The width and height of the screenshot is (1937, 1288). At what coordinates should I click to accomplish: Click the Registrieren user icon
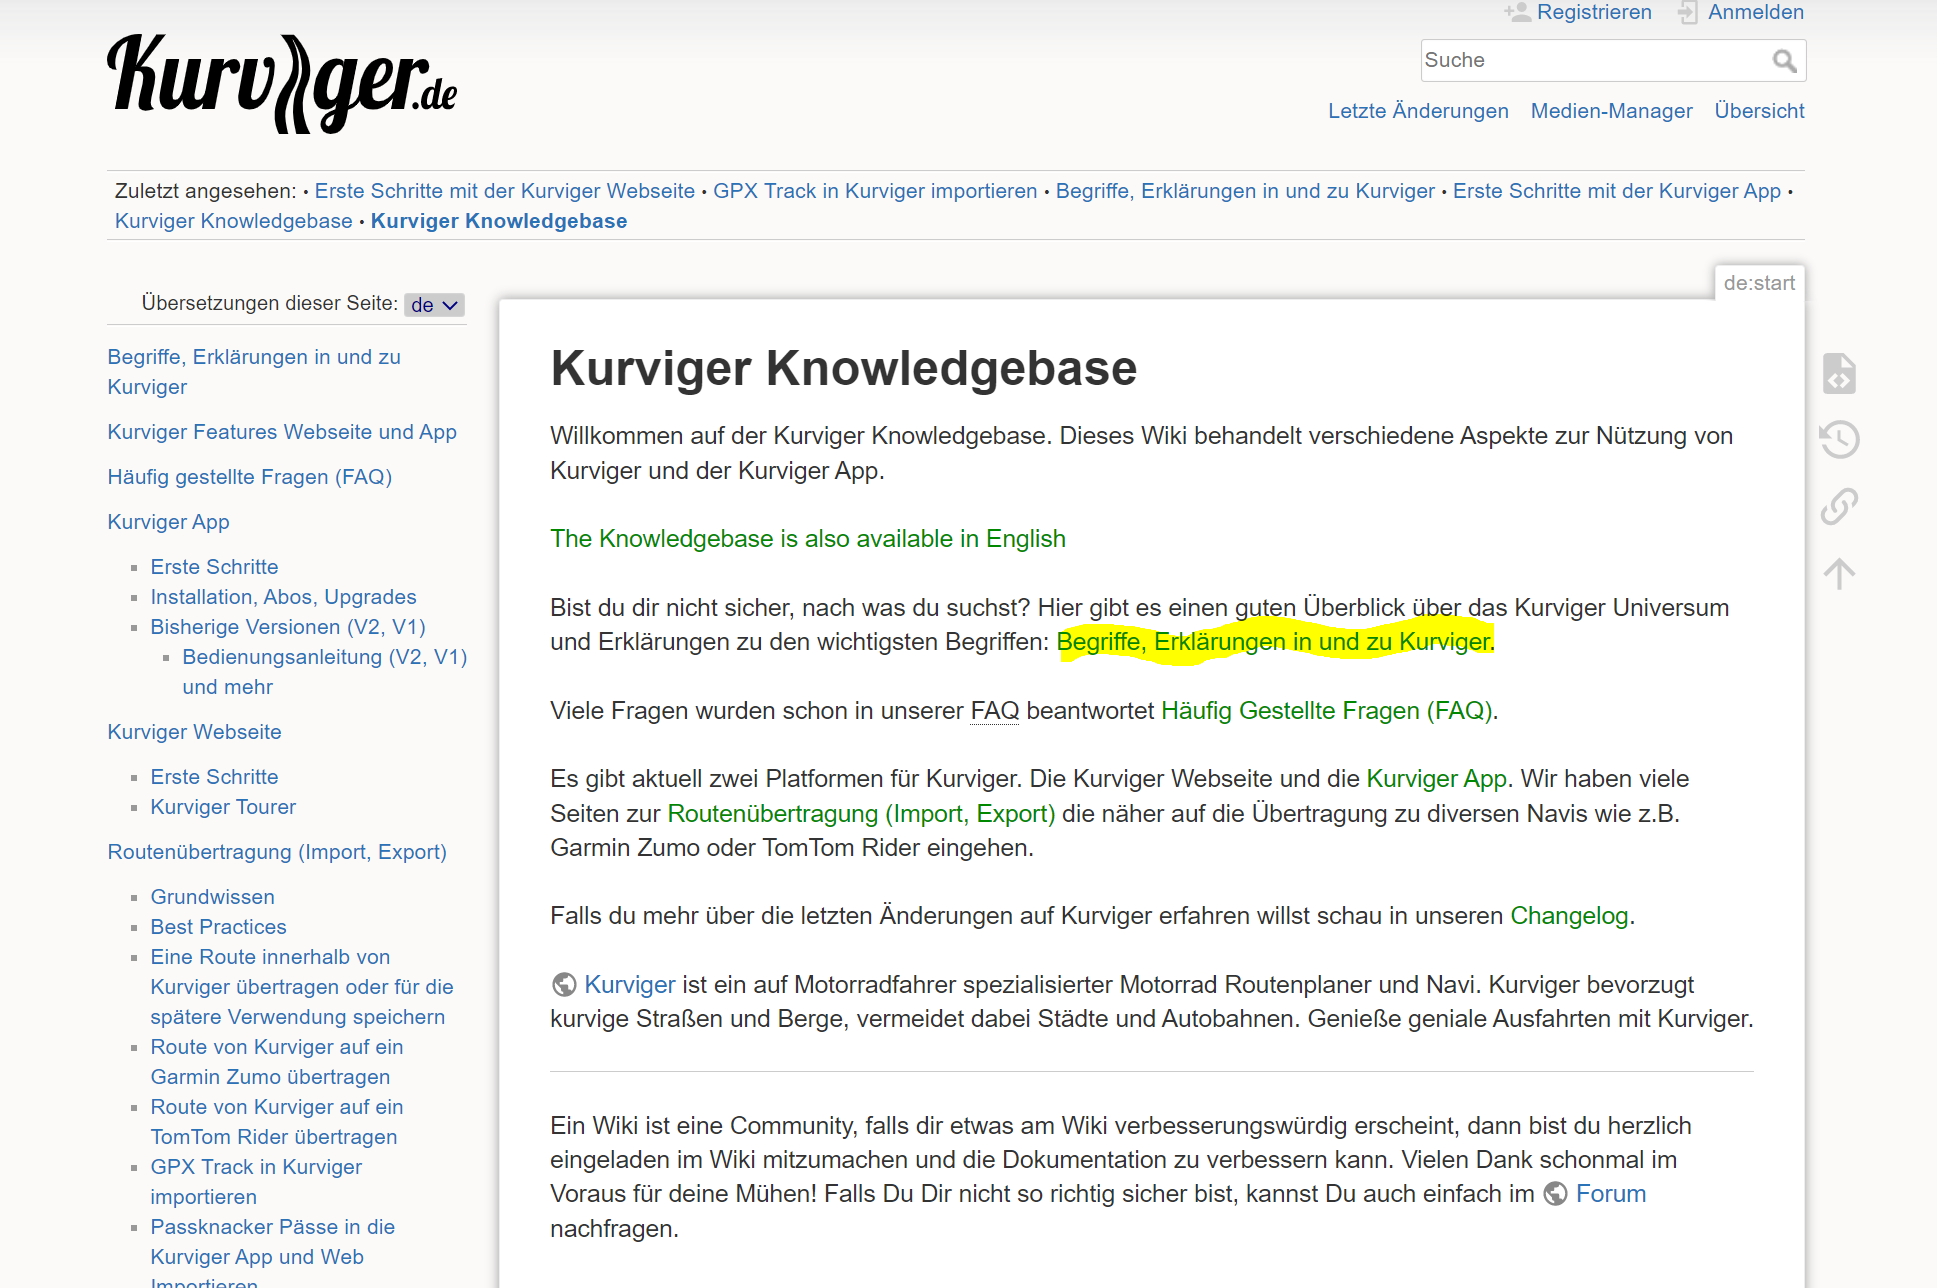(x=1518, y=12)
